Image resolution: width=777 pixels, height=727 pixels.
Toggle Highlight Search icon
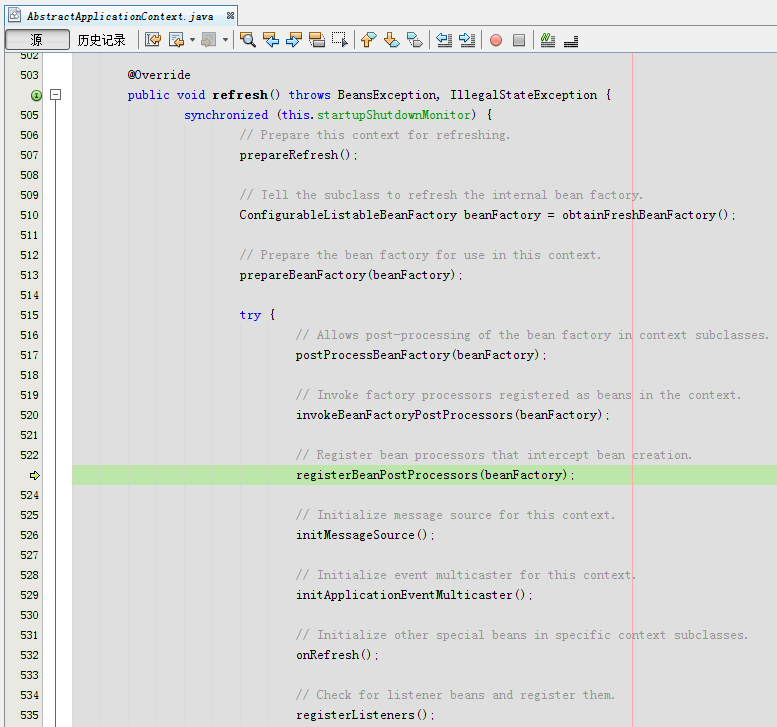click(x=317, y=40)
